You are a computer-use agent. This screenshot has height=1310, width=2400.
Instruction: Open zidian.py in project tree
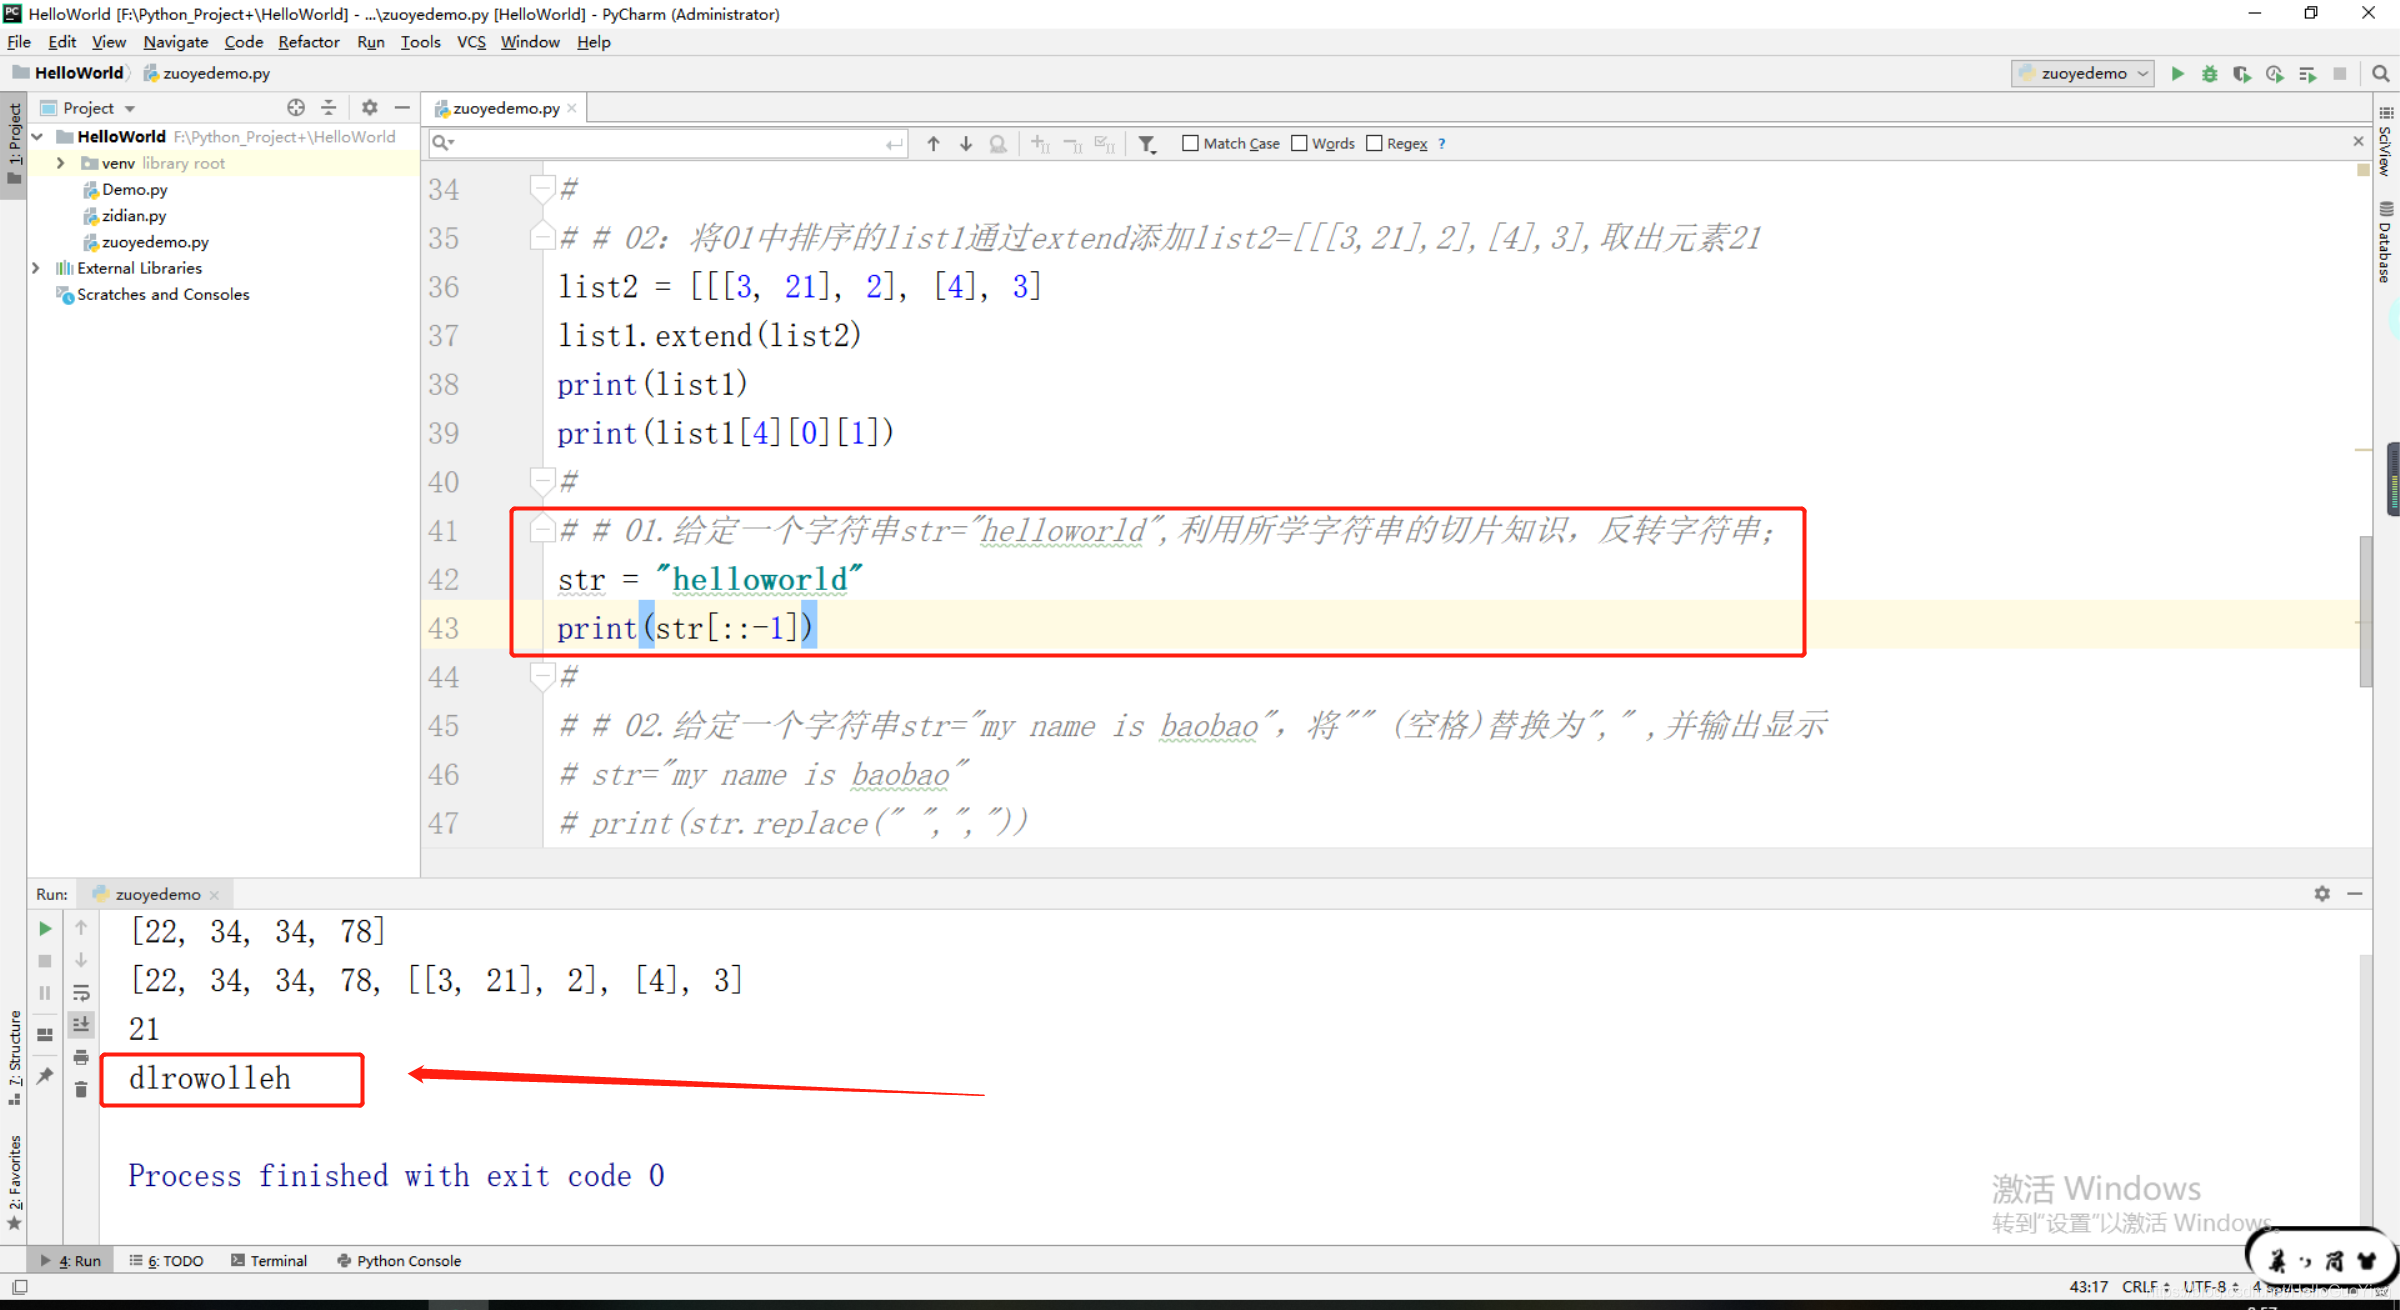tap(133, 215)
